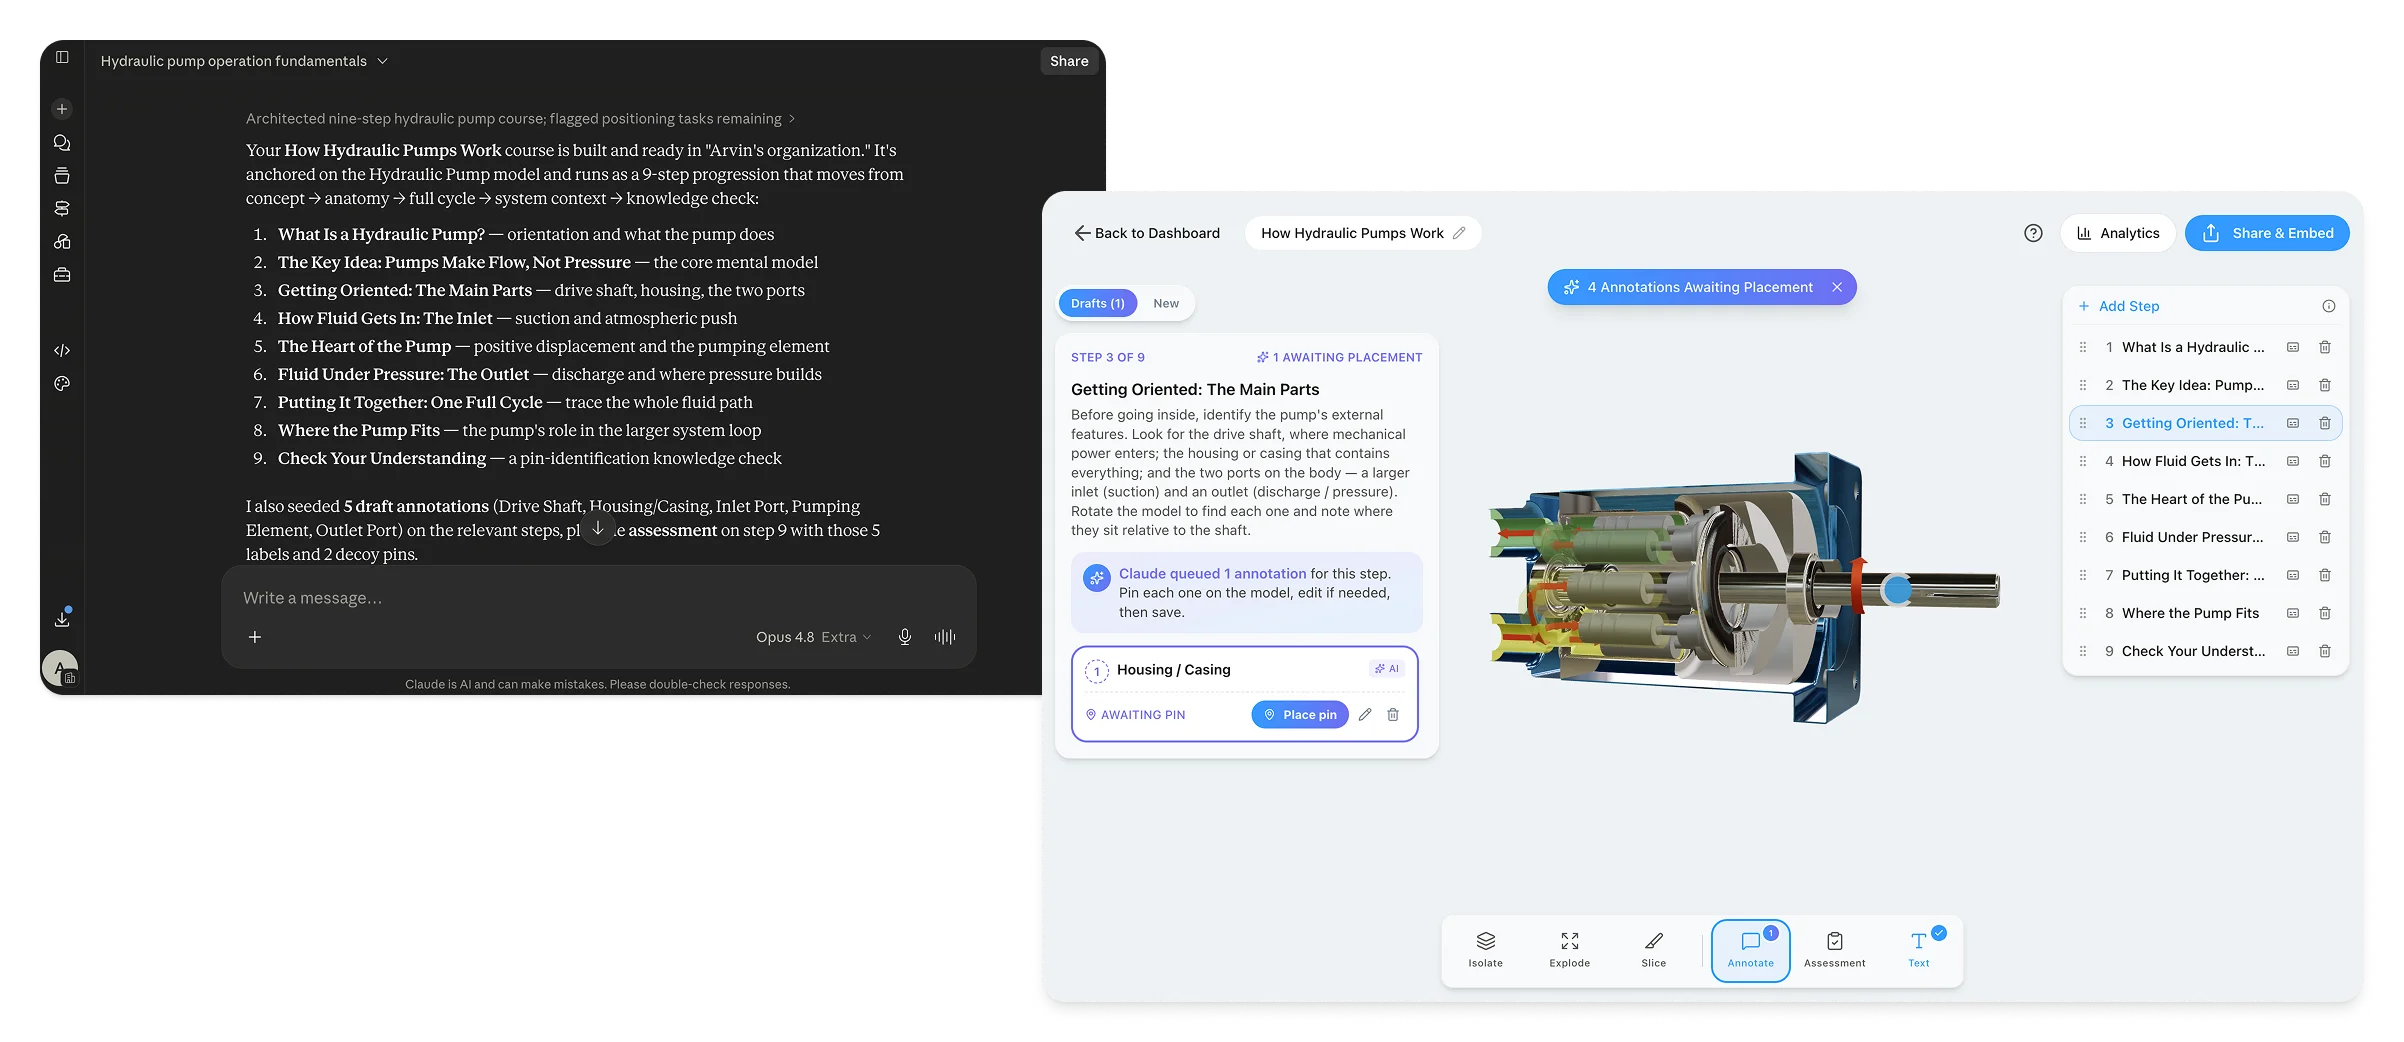Click Share in the Claude chat window
2404x1042 pixels.
1069,61
